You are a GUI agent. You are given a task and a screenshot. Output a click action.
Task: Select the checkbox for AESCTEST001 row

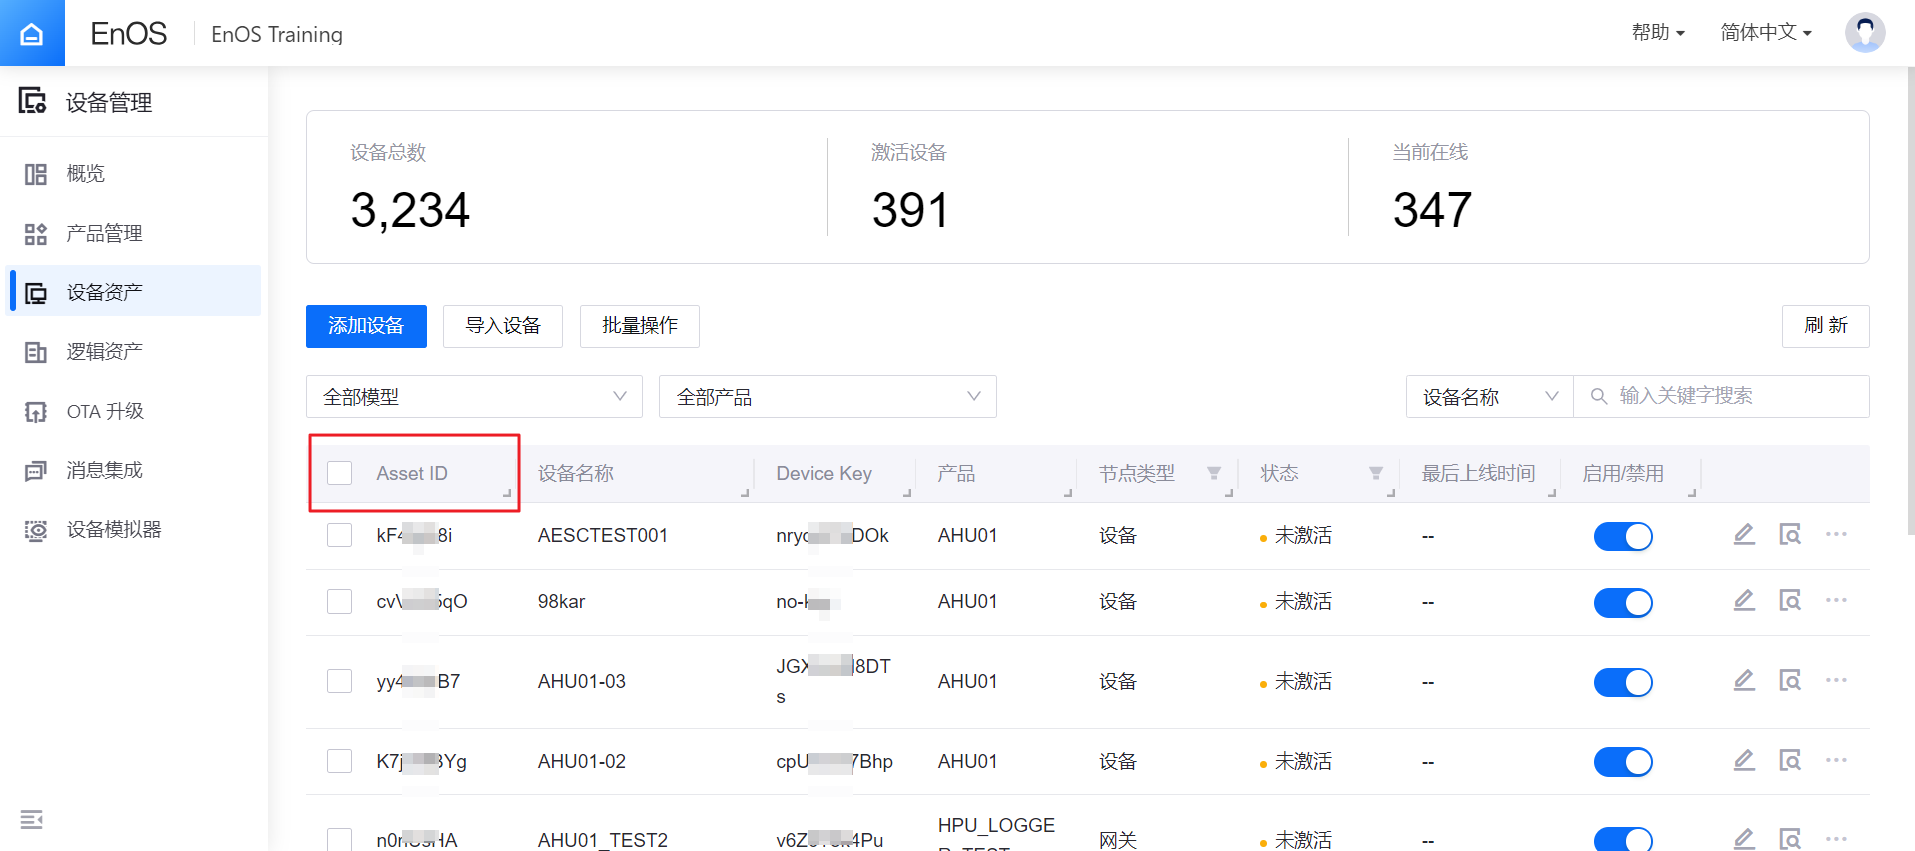point(340,536)
